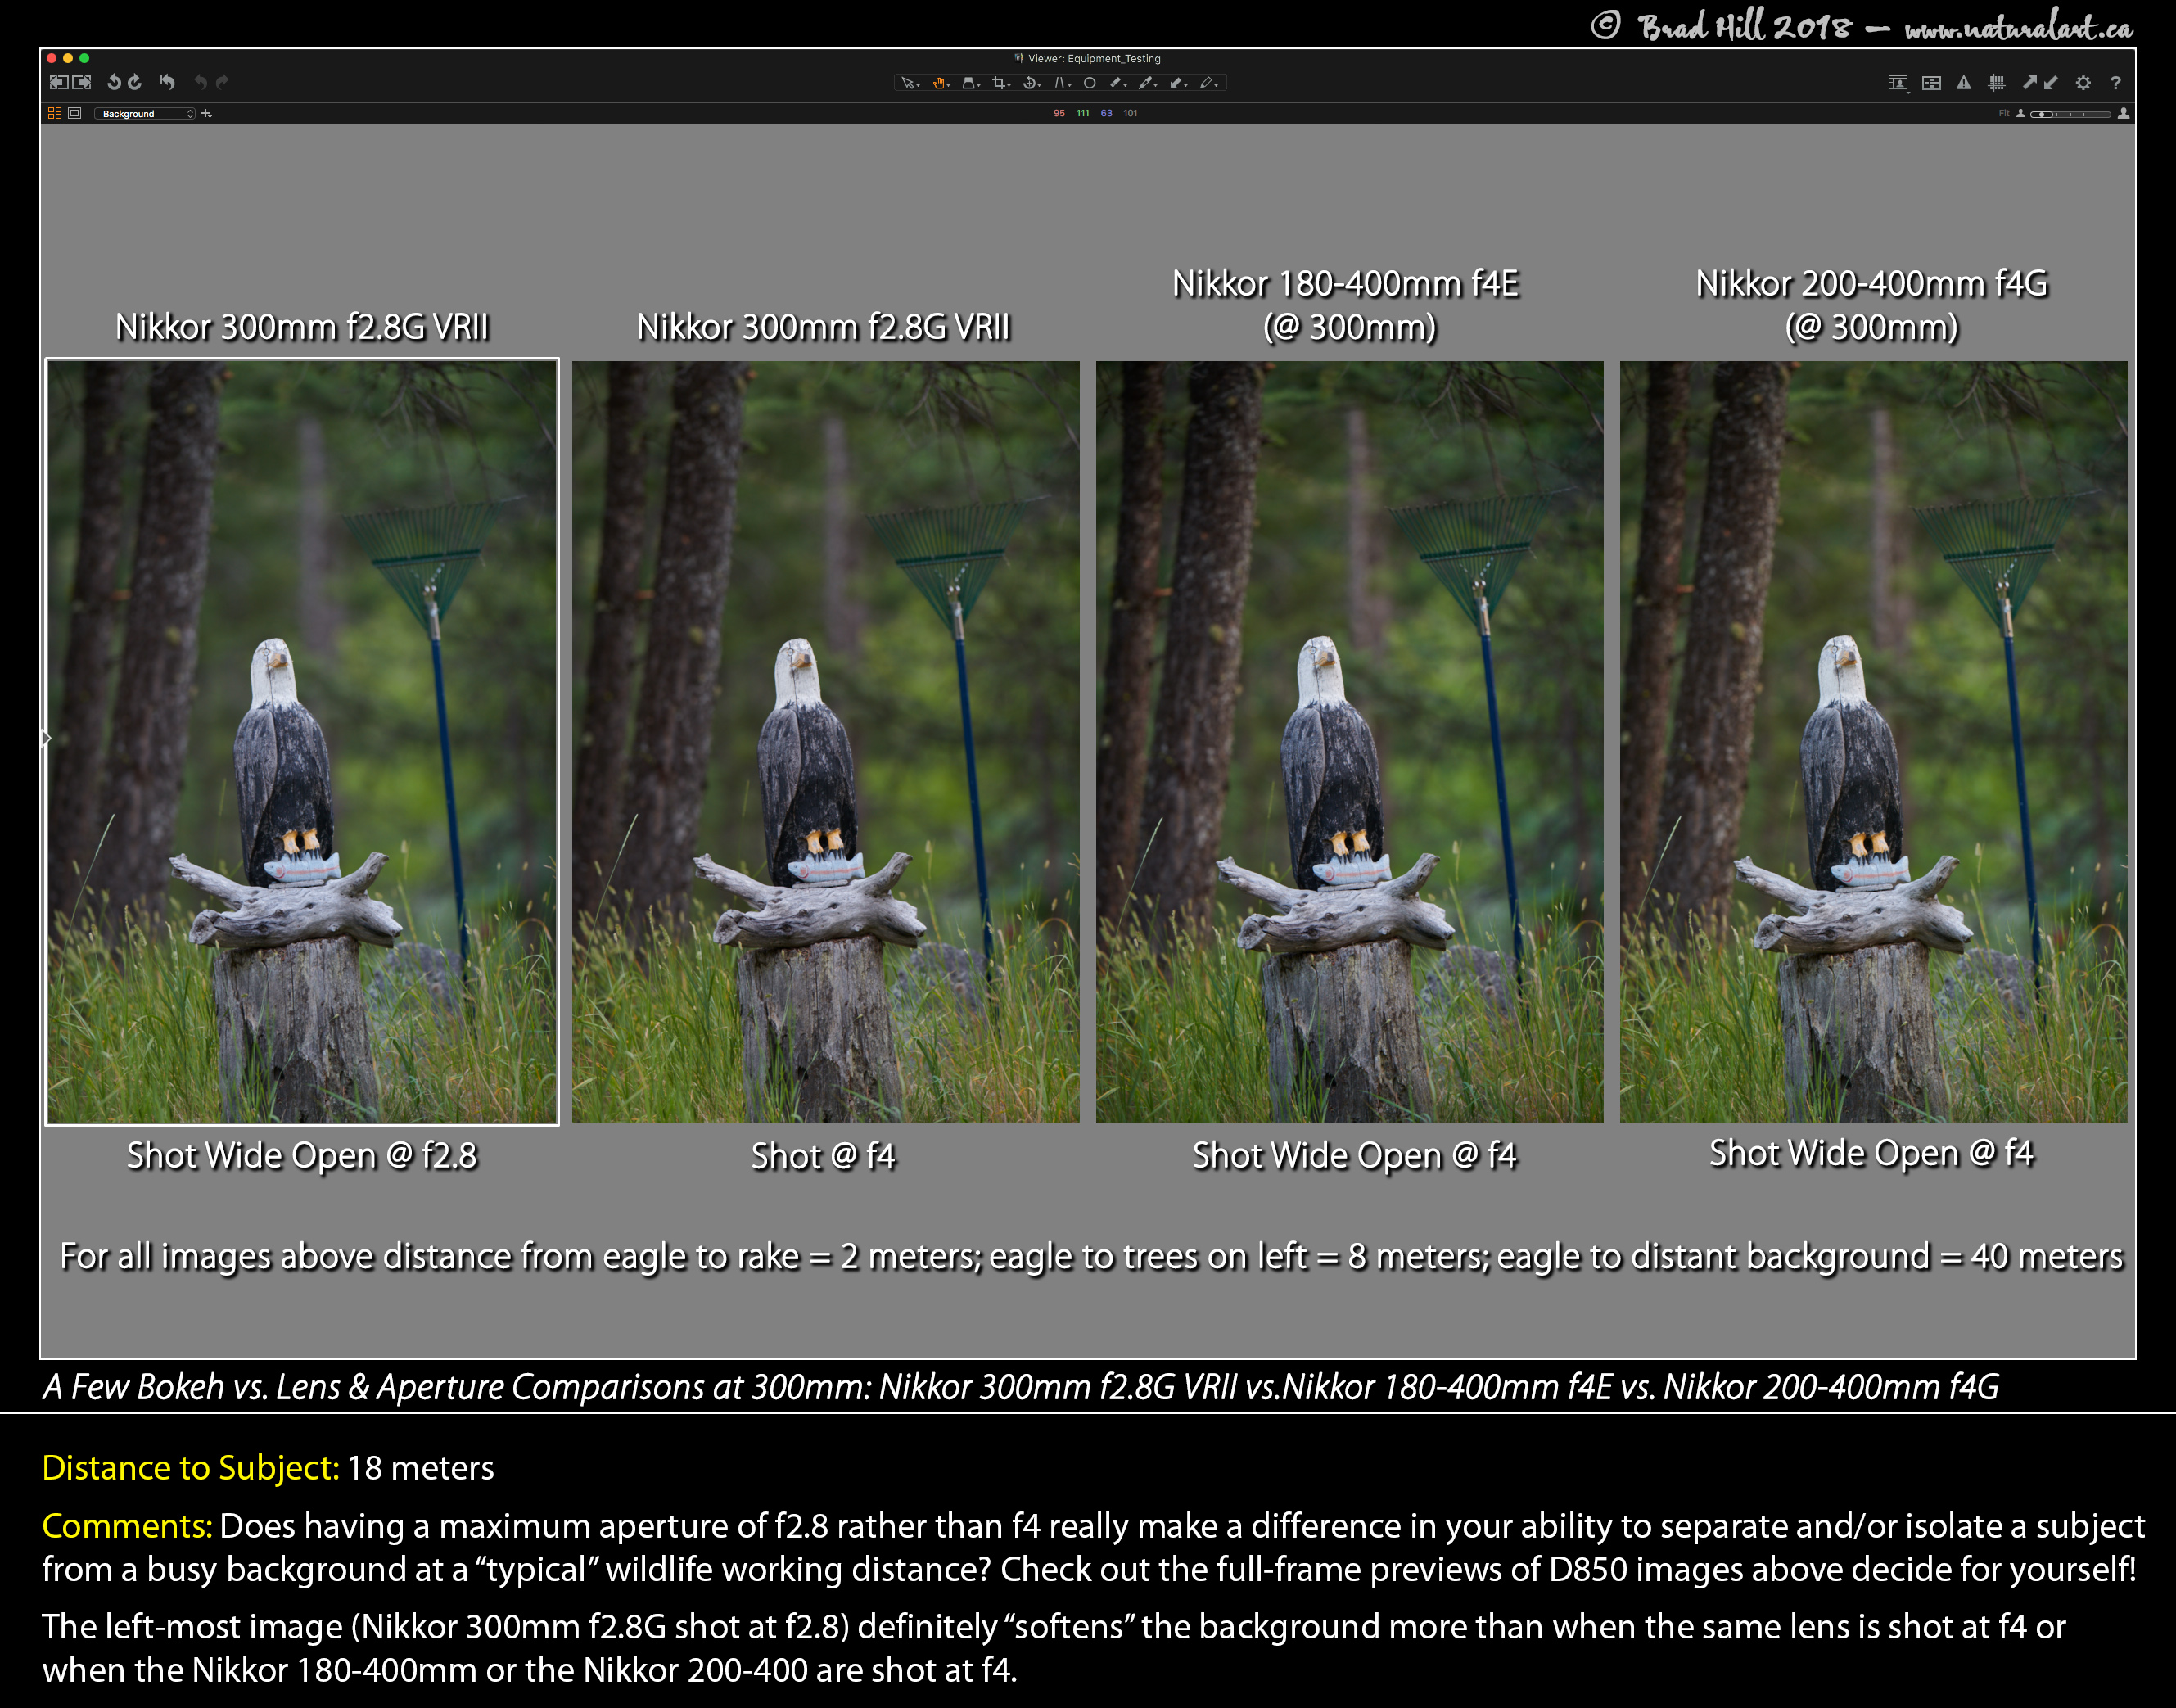Switch to single-image primary view
This screenshot has height=1708, width=2176.
pyautogui.click(x=74, y=113)
